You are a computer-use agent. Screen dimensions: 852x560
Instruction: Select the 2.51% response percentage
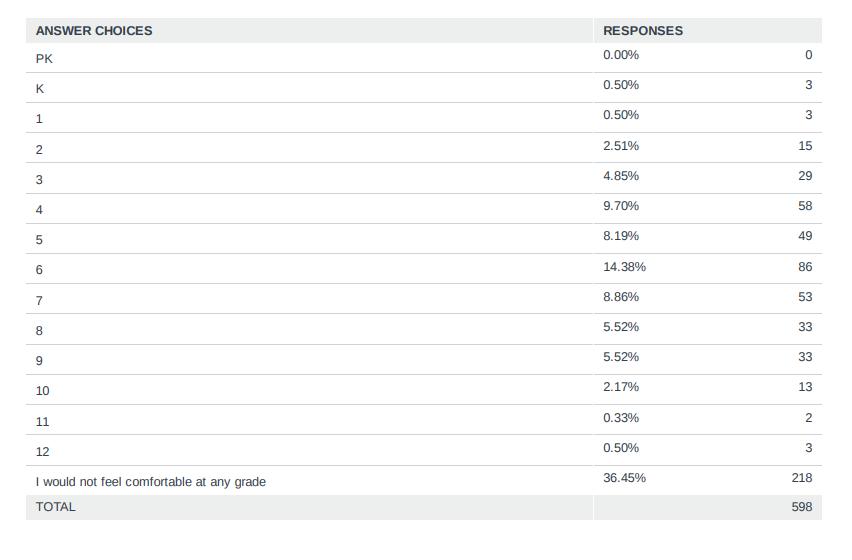click(621, 146)
